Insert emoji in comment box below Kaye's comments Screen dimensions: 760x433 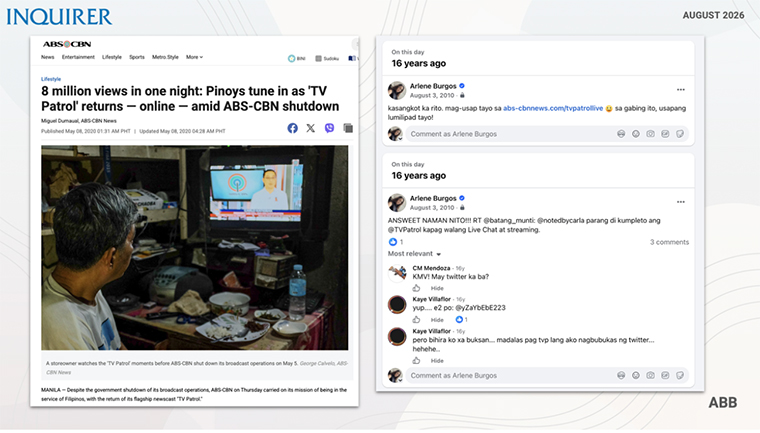635,375
